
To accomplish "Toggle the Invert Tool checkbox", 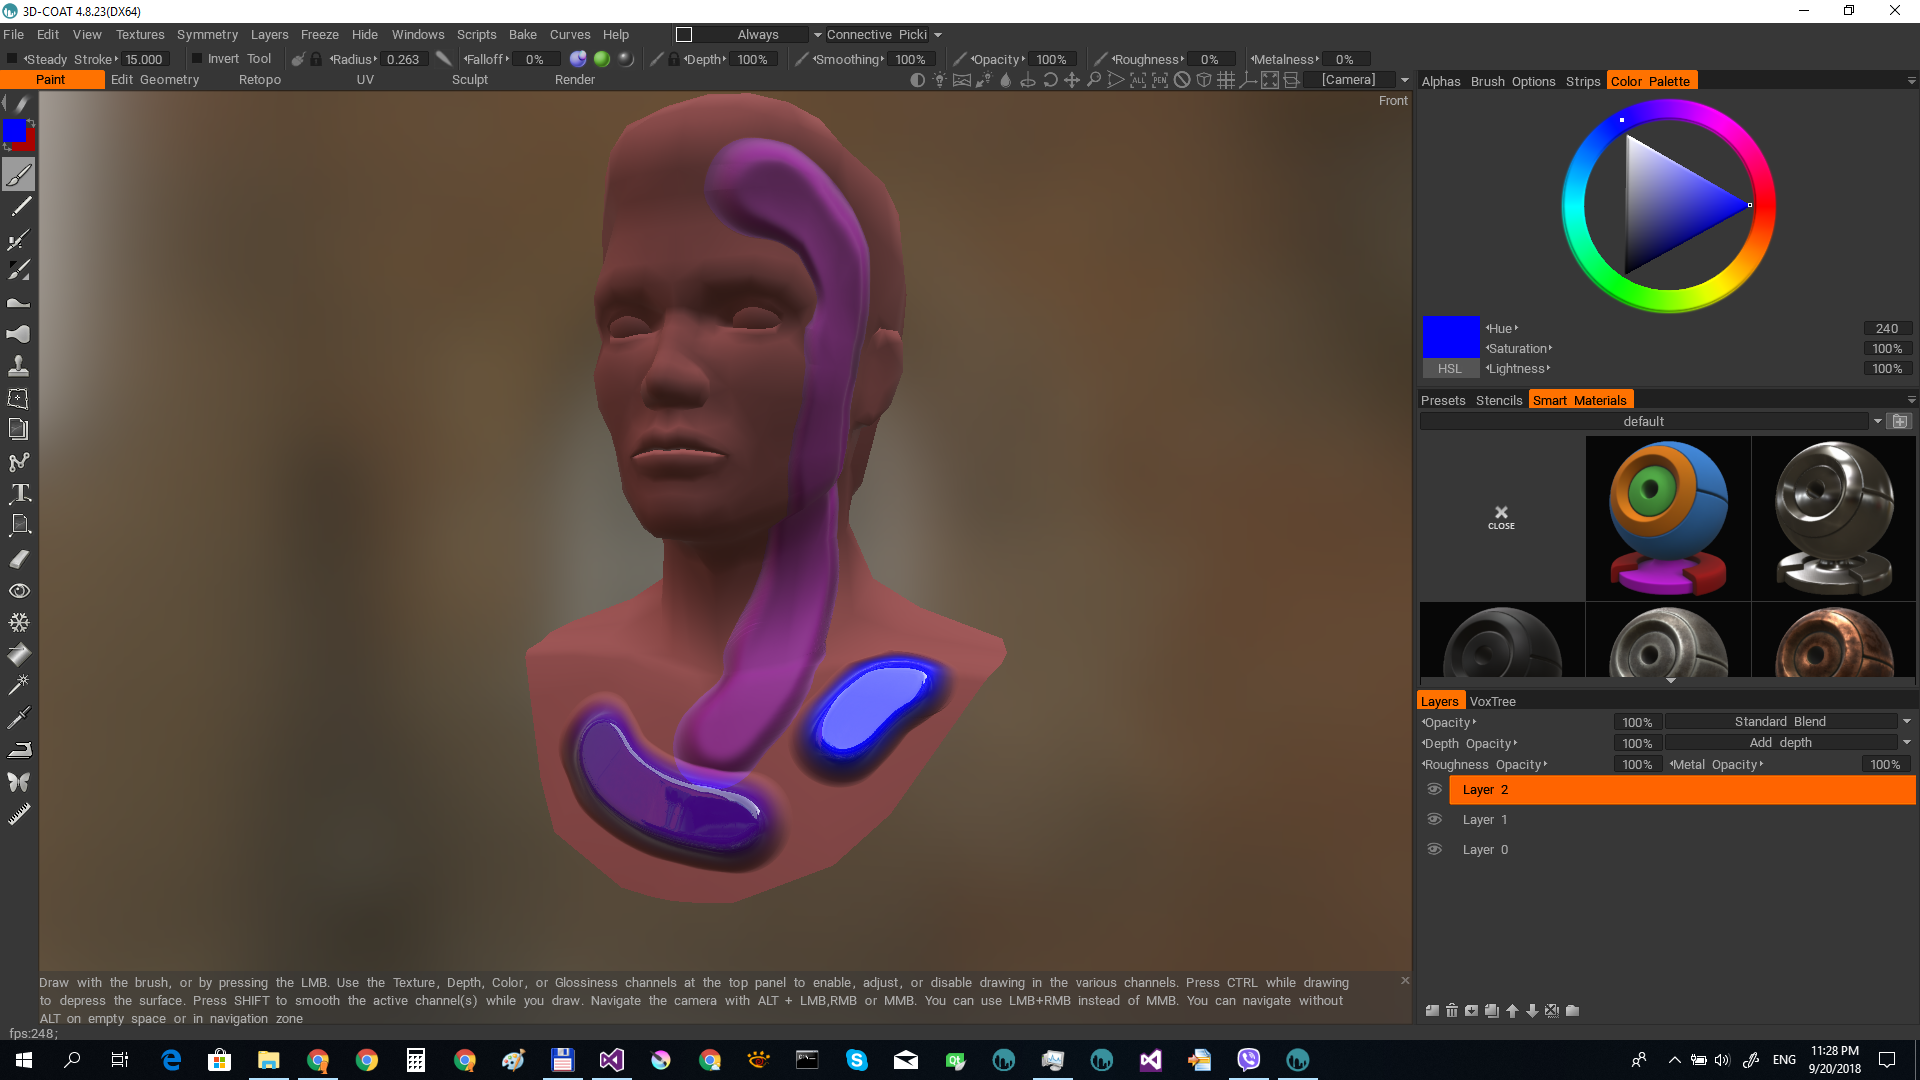I will tap(197, 59).
